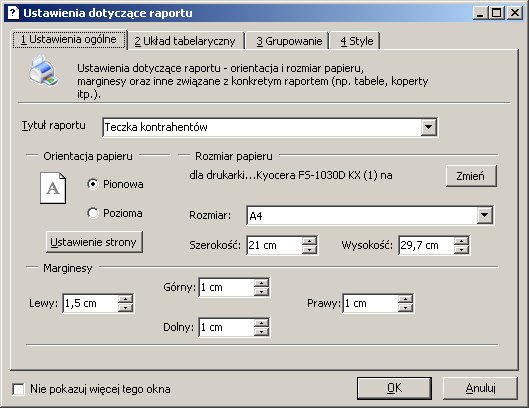Increase the Szerokość width value

coord(309,241)
